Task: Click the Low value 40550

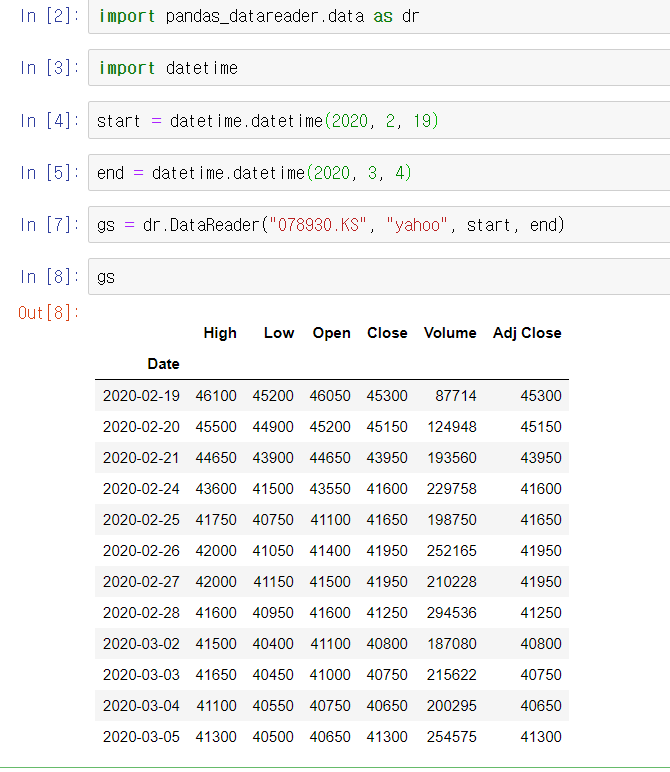Action: [273, 706]
